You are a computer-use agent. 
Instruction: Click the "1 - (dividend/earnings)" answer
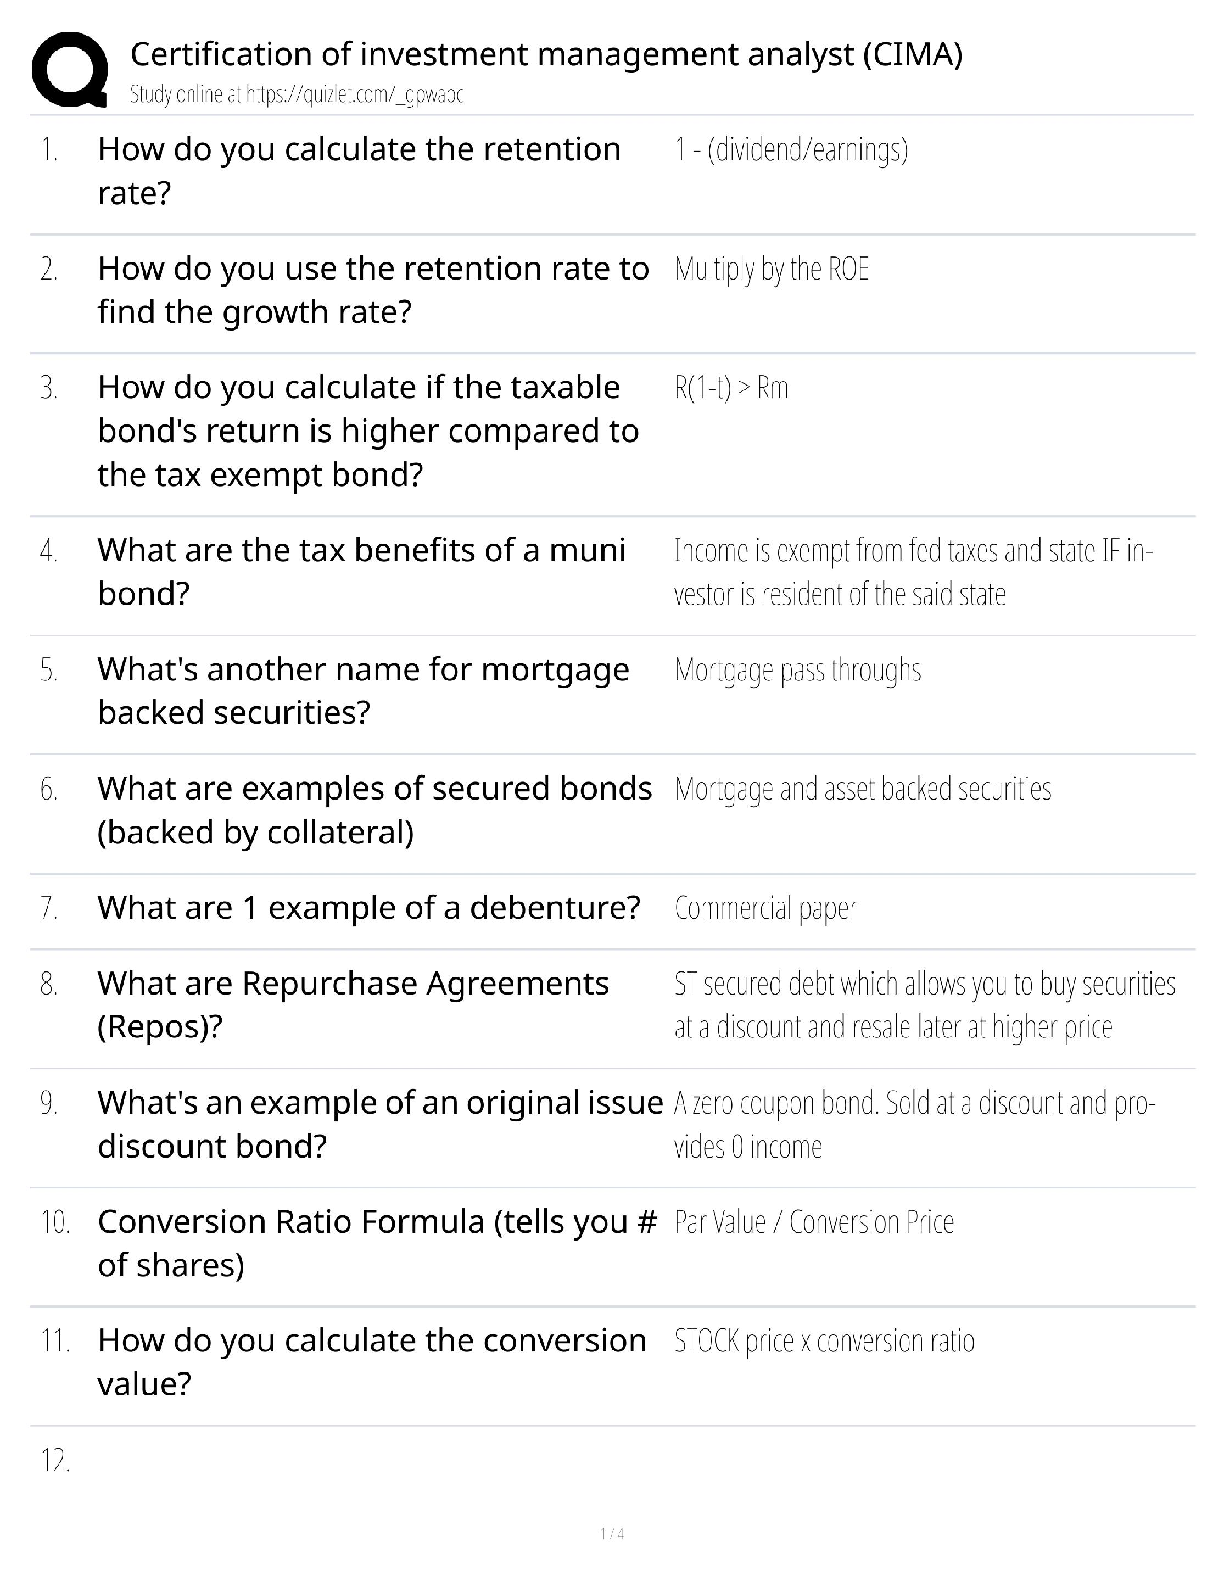(x=791, y=150)
